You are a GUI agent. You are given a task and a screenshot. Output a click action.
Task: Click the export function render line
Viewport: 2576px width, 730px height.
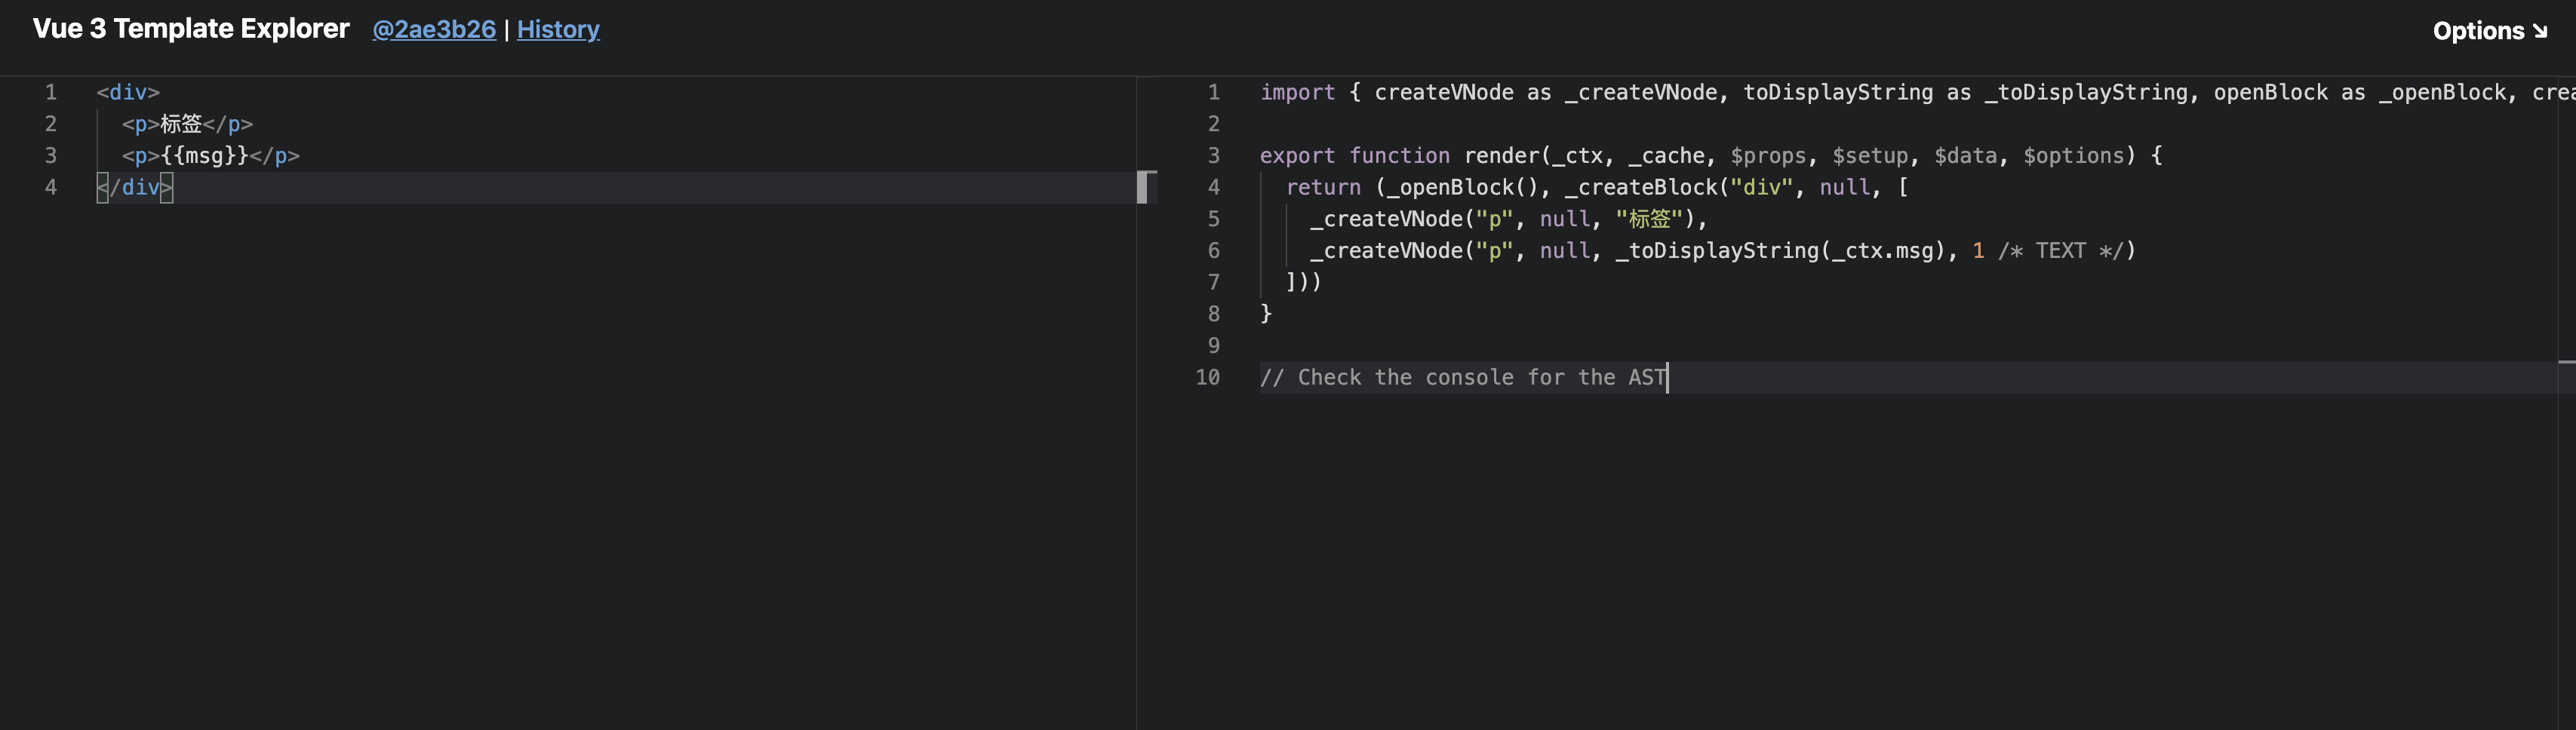1710,156
